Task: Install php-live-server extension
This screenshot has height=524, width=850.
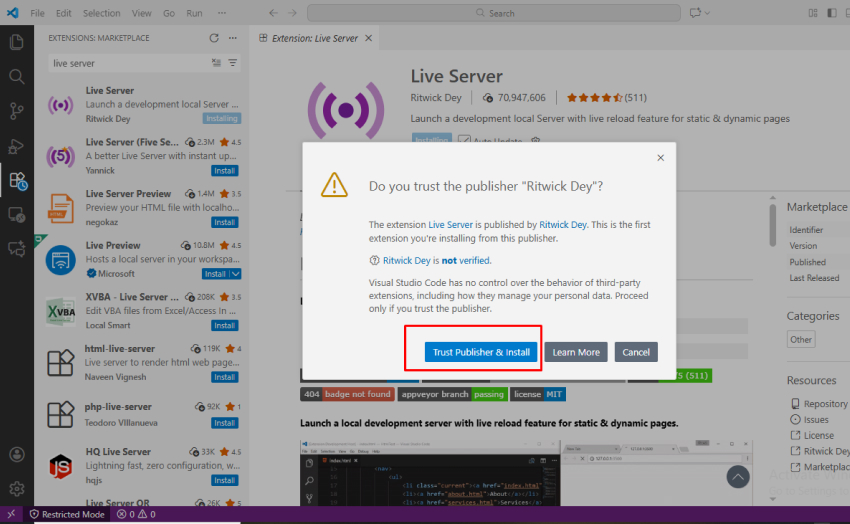Action: click(224, 423)
